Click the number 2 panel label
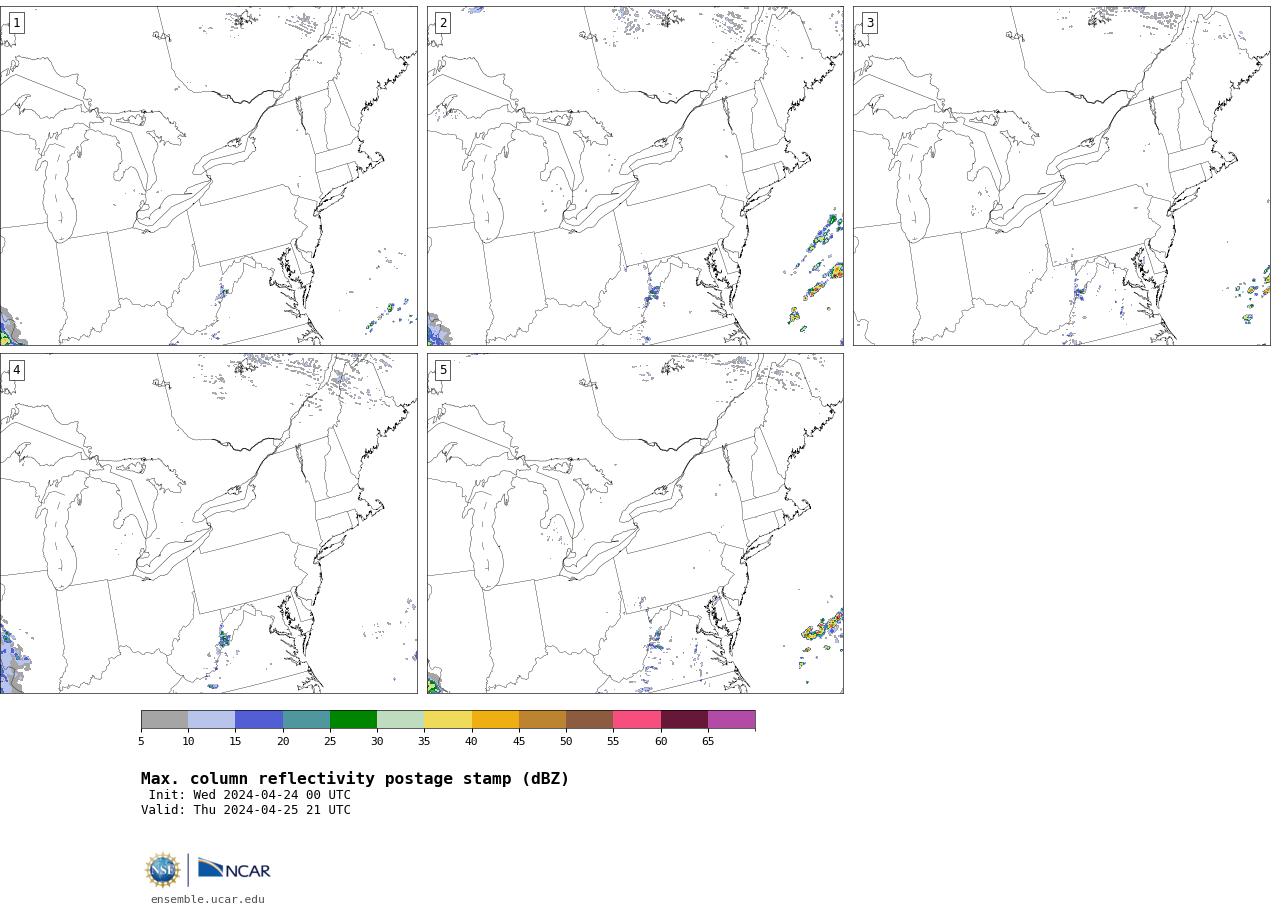 443,23
